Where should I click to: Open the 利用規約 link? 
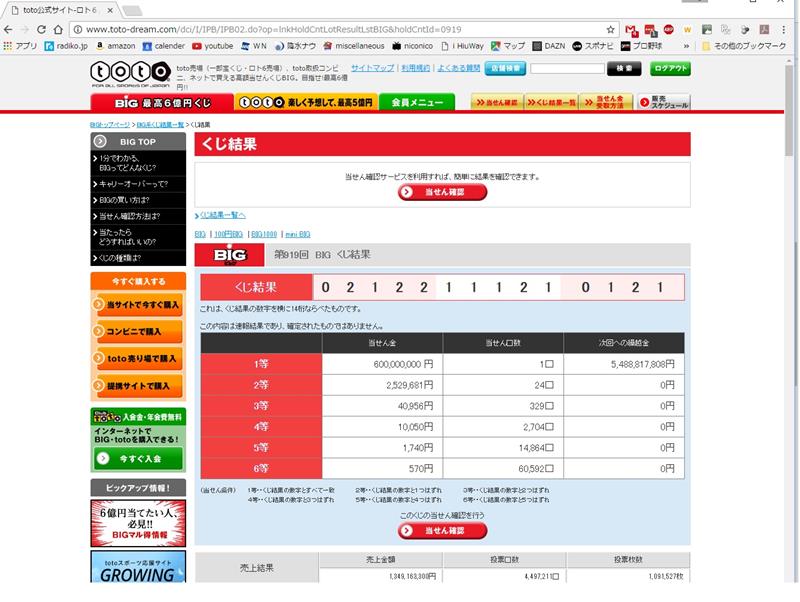coord(415,68)
